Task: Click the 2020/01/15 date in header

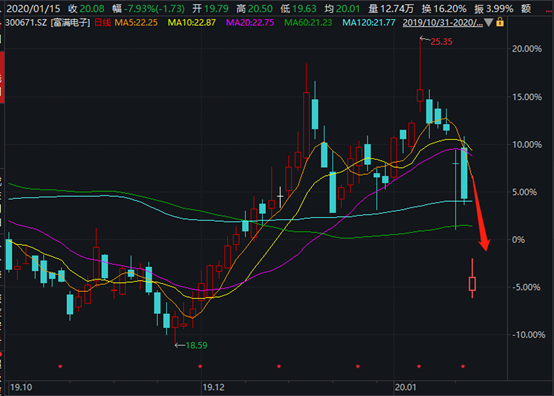Action: coord(33,8)
